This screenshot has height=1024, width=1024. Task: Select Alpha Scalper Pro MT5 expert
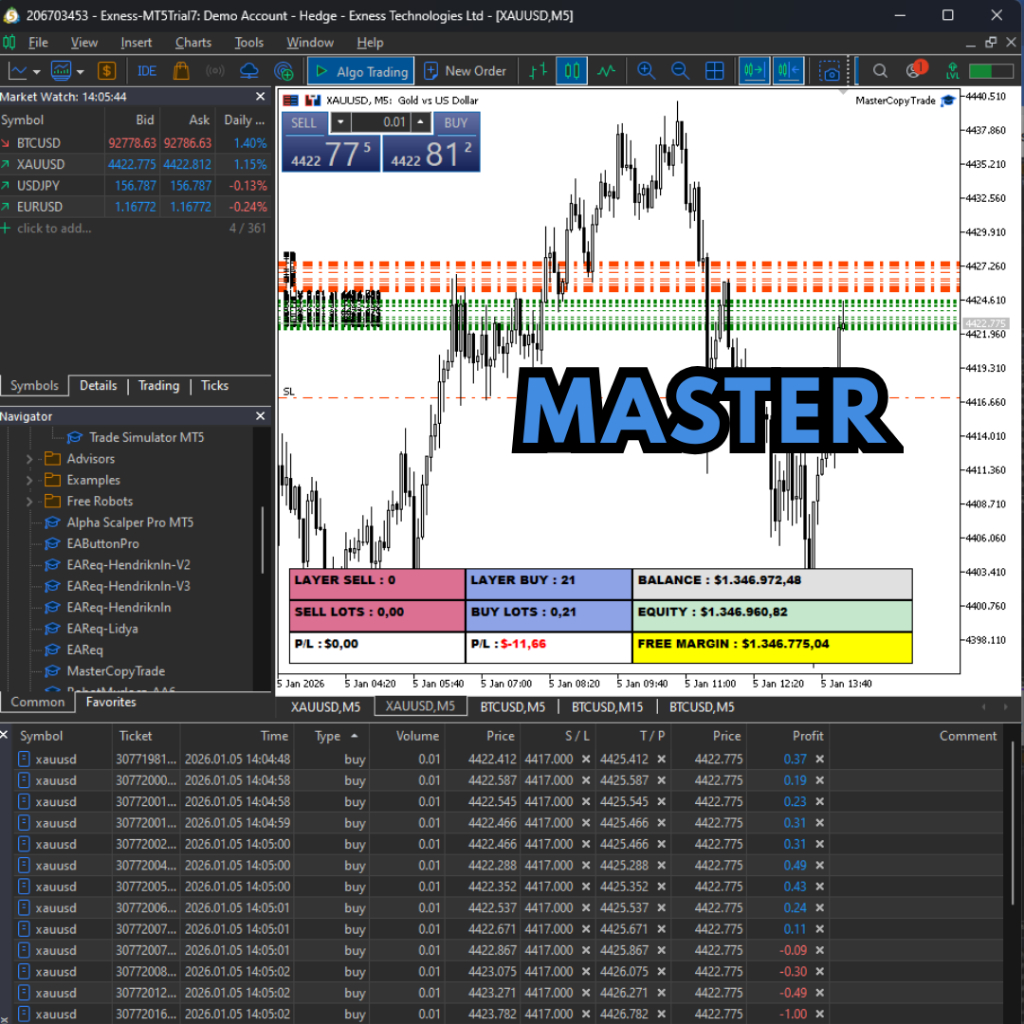click(x=130, y=522)
